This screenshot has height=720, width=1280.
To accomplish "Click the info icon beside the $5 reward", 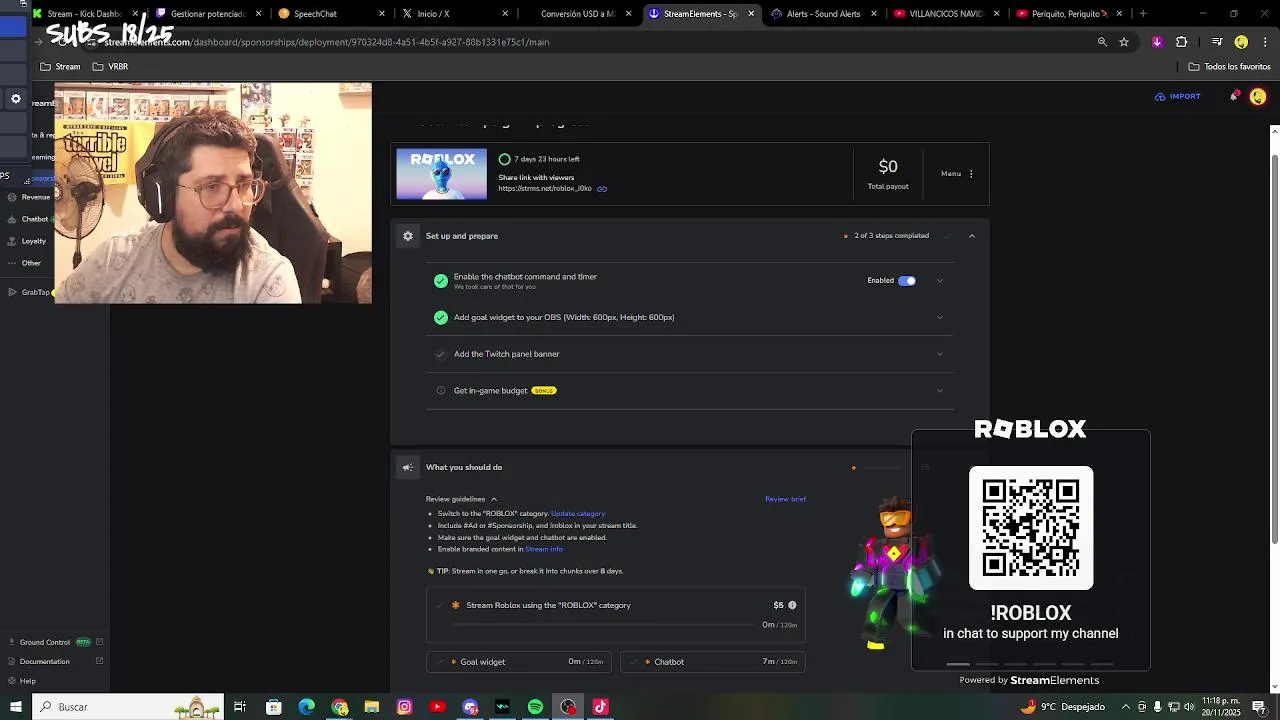I will click(792, 605).
